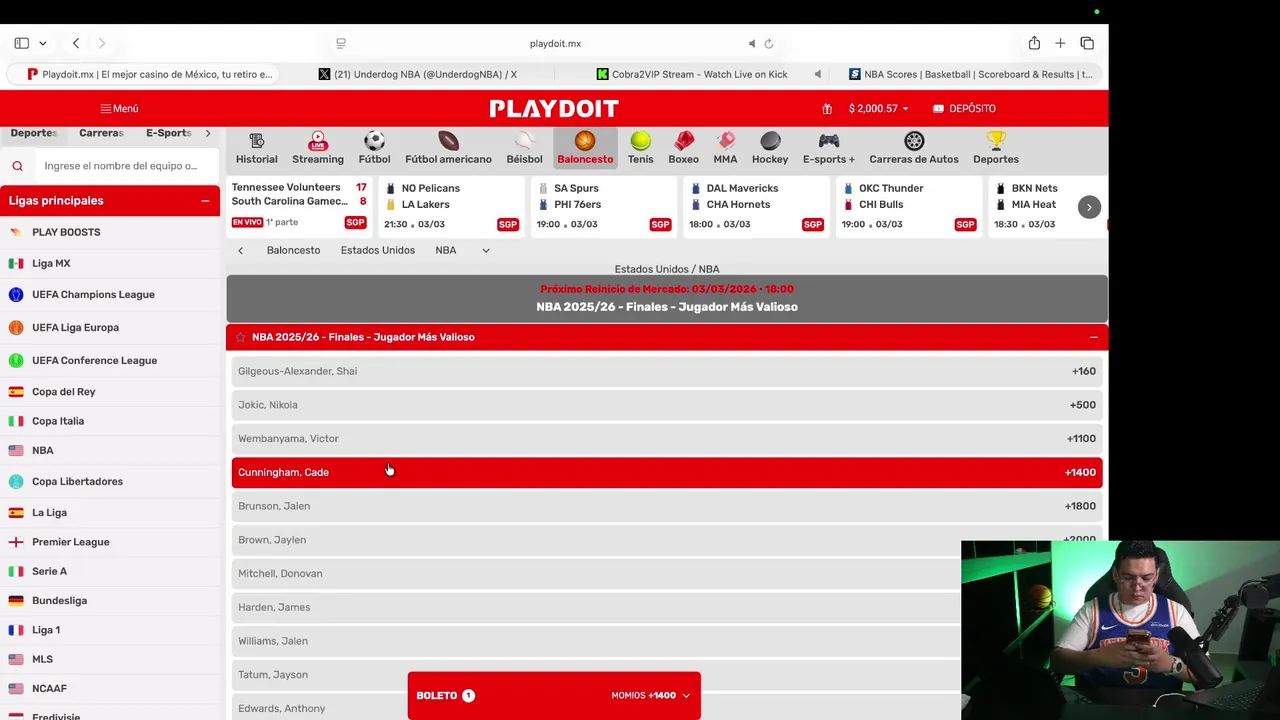Expand the BOLETO bet slip chevron
Screen dimensions: 1280x720
pos(686,695)
